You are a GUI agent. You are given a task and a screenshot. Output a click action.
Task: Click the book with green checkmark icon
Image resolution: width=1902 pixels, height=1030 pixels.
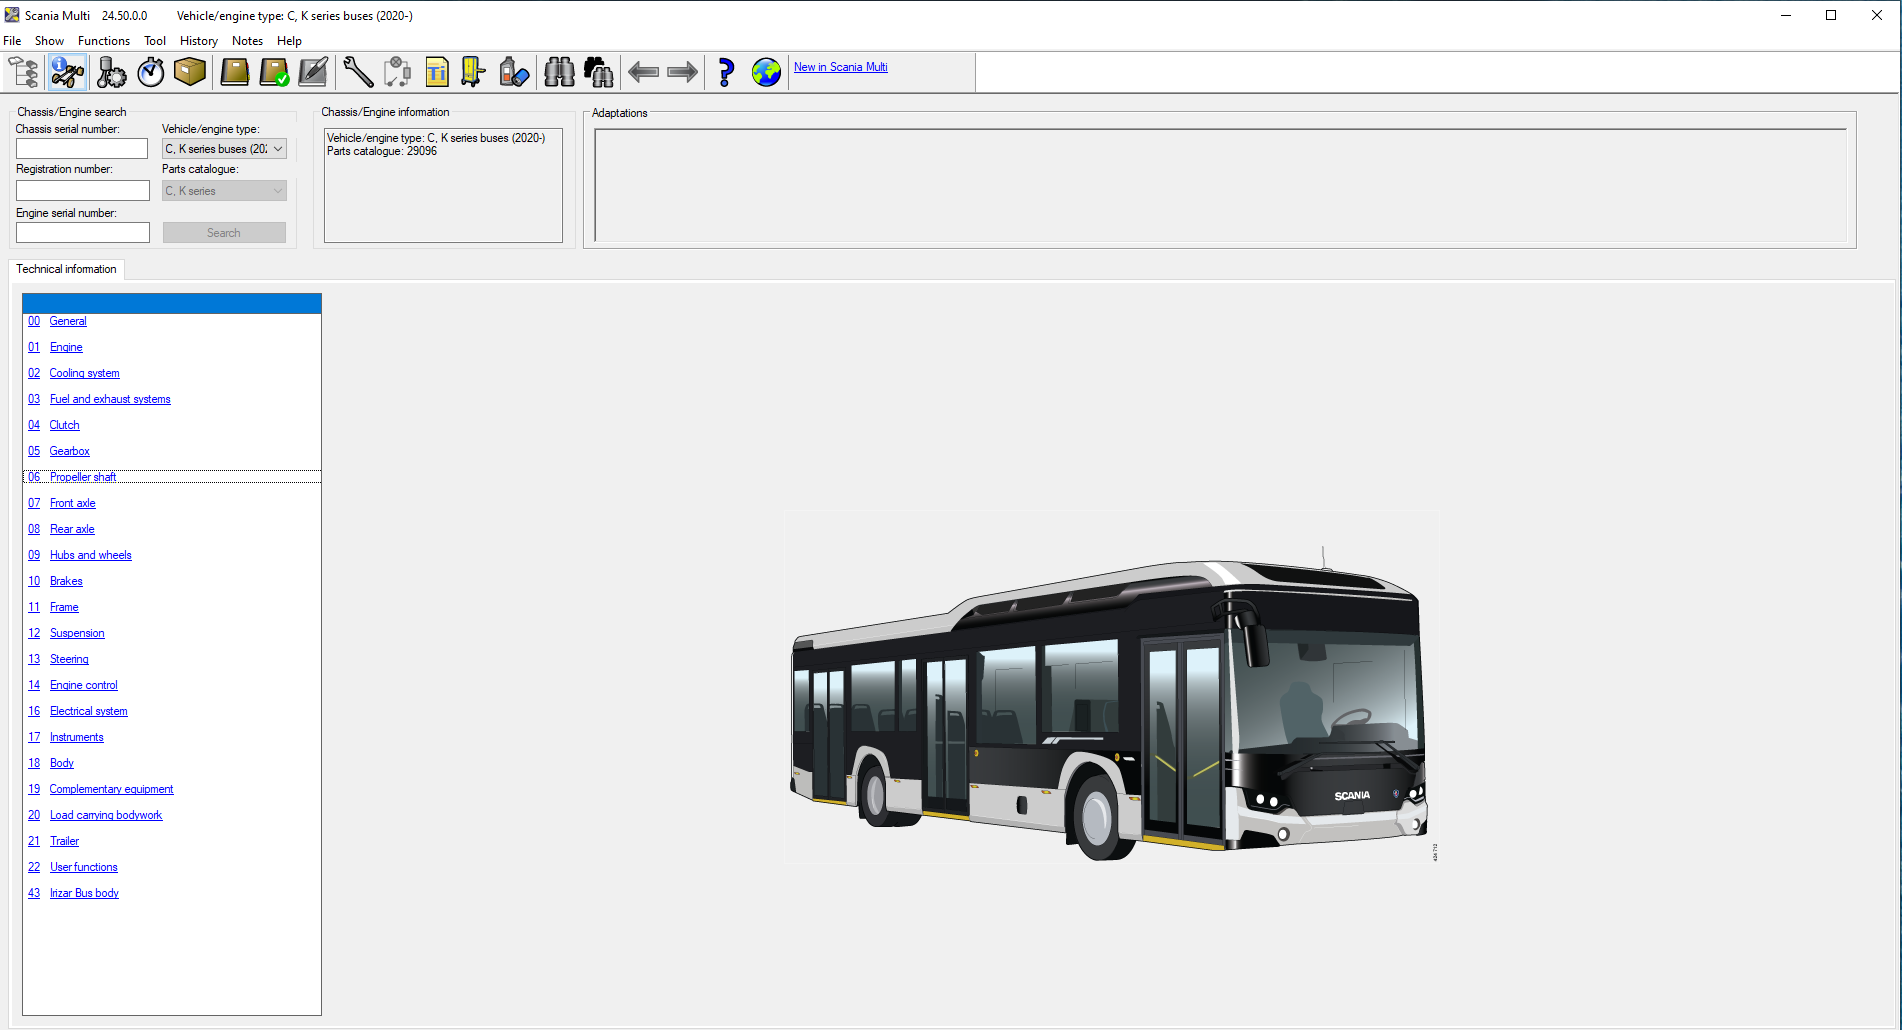pos(274,72)
